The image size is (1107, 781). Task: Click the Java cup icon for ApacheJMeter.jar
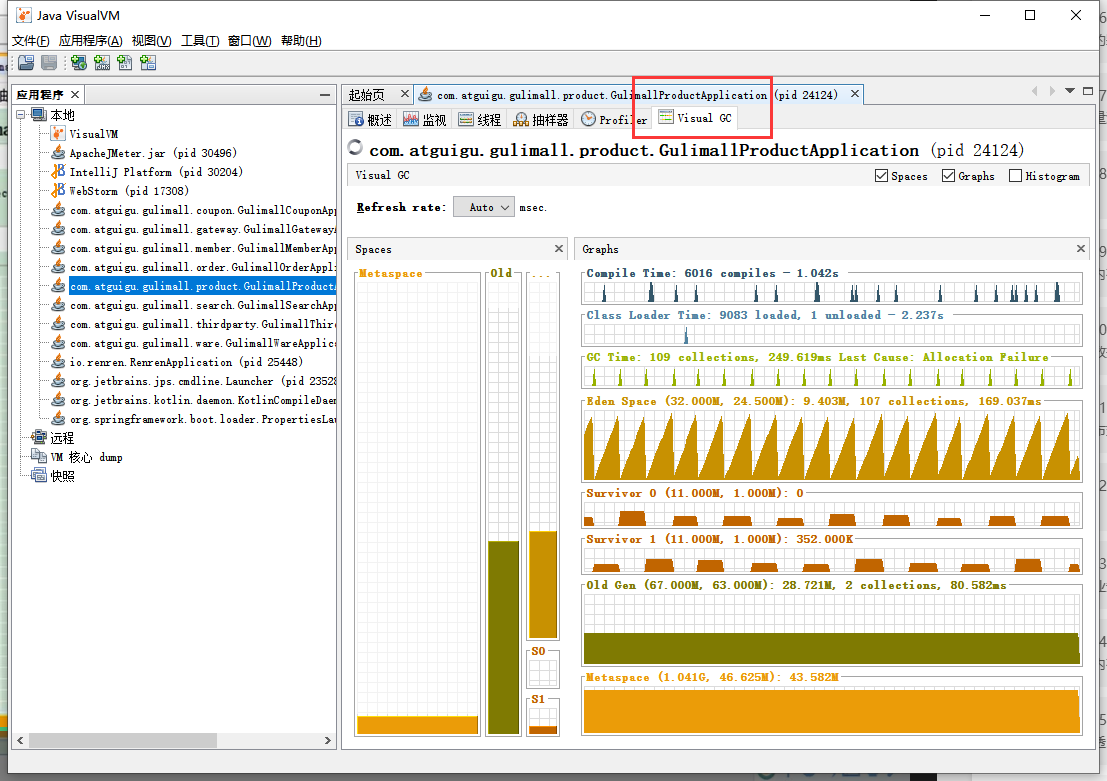click(59, 153)
